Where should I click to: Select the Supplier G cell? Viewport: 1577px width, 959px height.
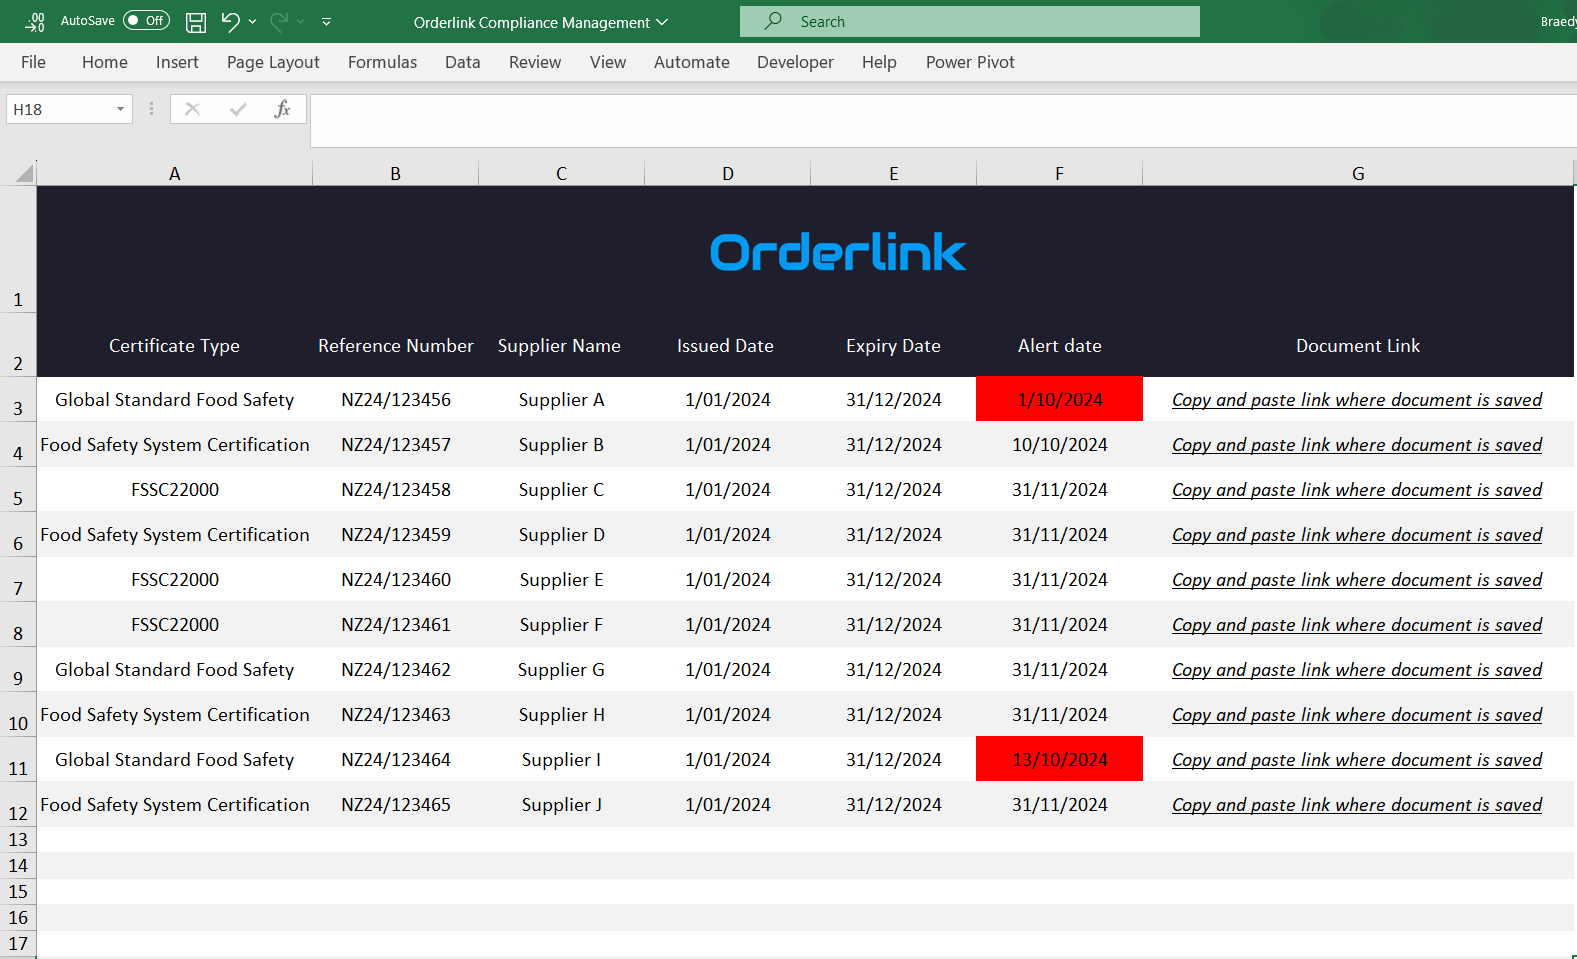tap(562, 670)
